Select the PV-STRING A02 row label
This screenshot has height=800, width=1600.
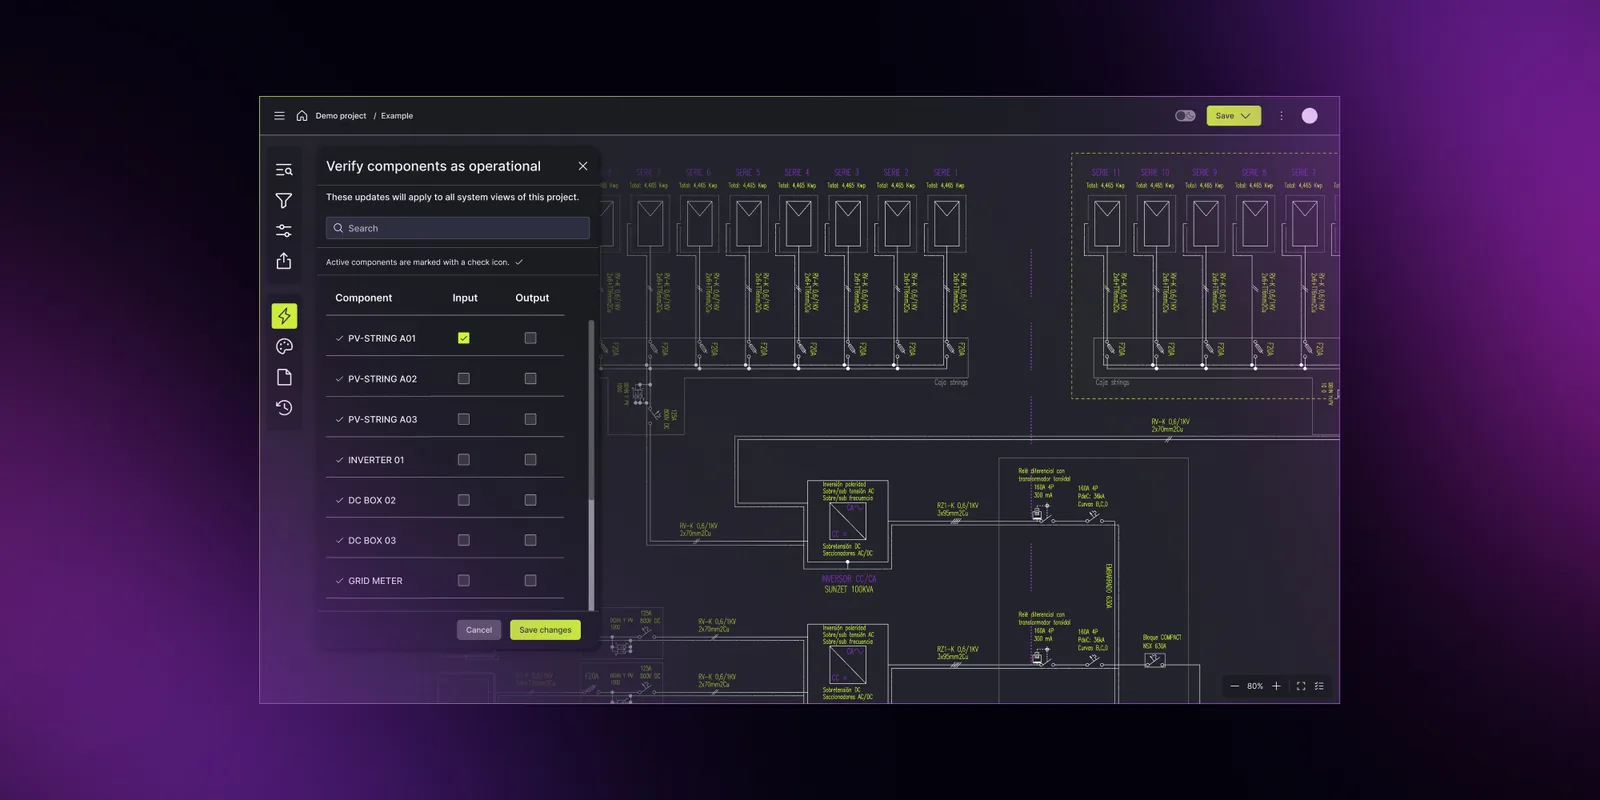tap(382, 379)
